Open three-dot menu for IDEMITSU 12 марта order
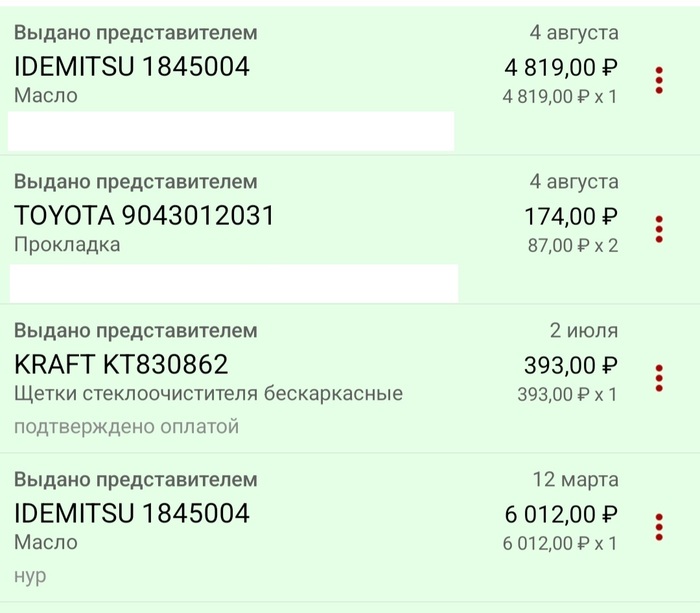The width and height of the screenshot is (700, 613). tap(659, 526)
